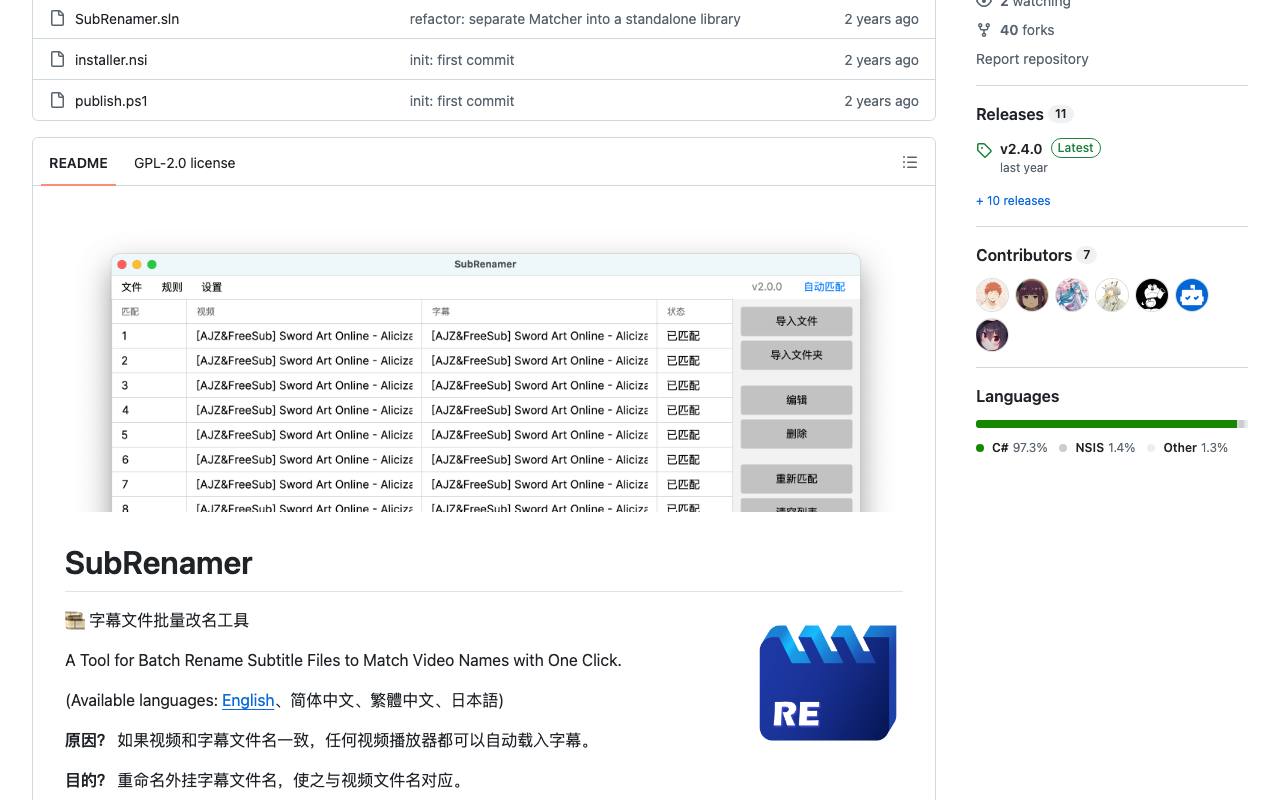Open the 40 forks link

1027,30
